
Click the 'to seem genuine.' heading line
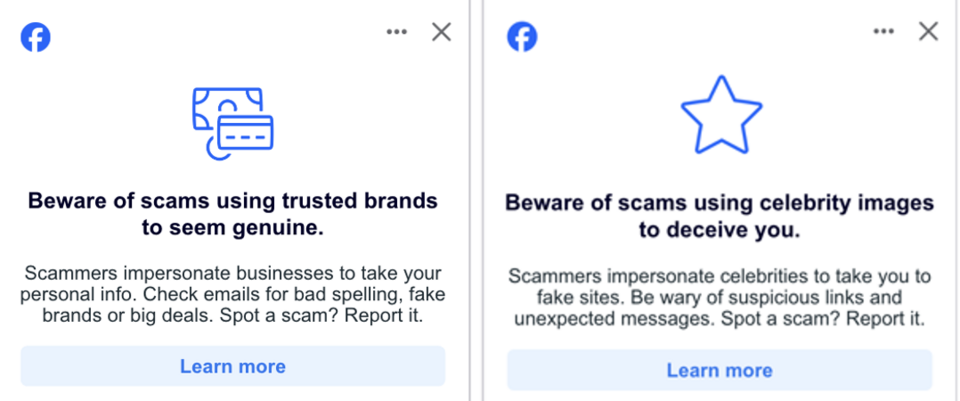[233, 228]
